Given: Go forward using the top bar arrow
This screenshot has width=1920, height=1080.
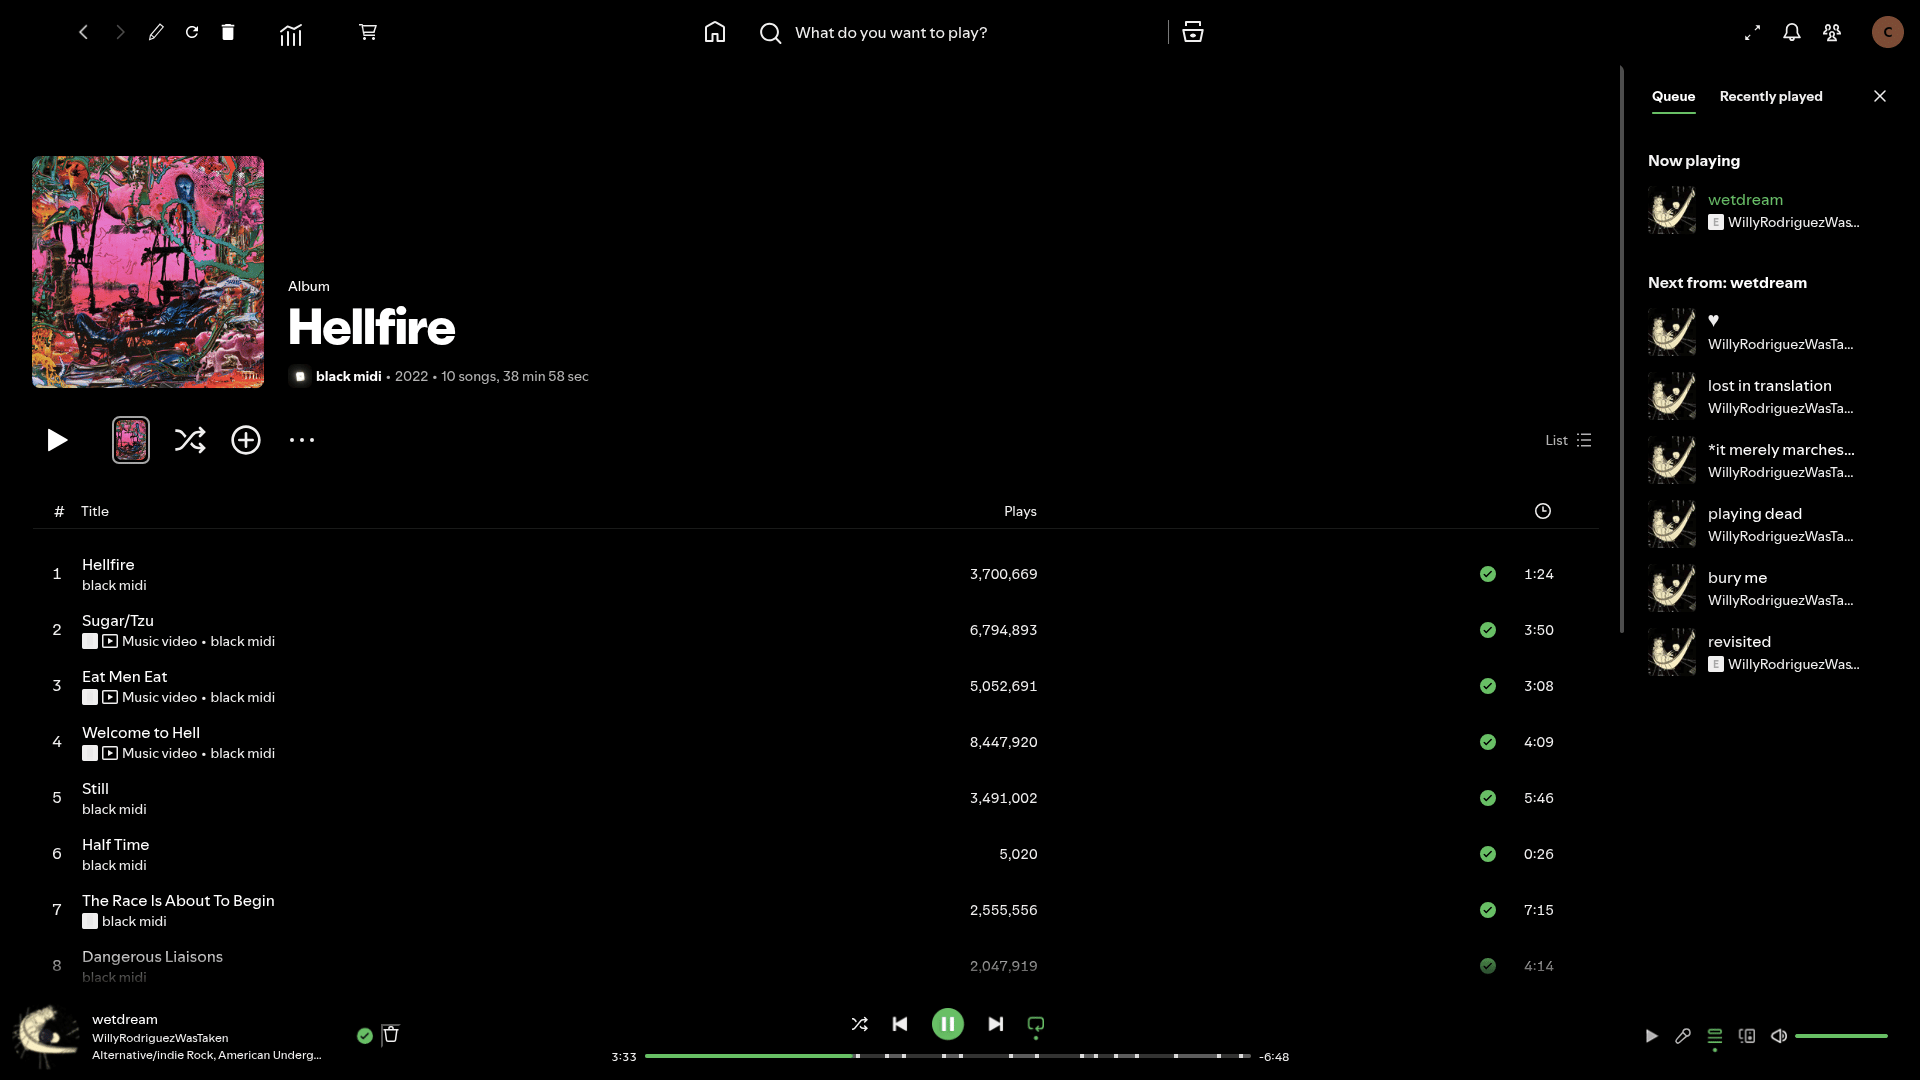Looking at the screenshot, I should 120,32.
